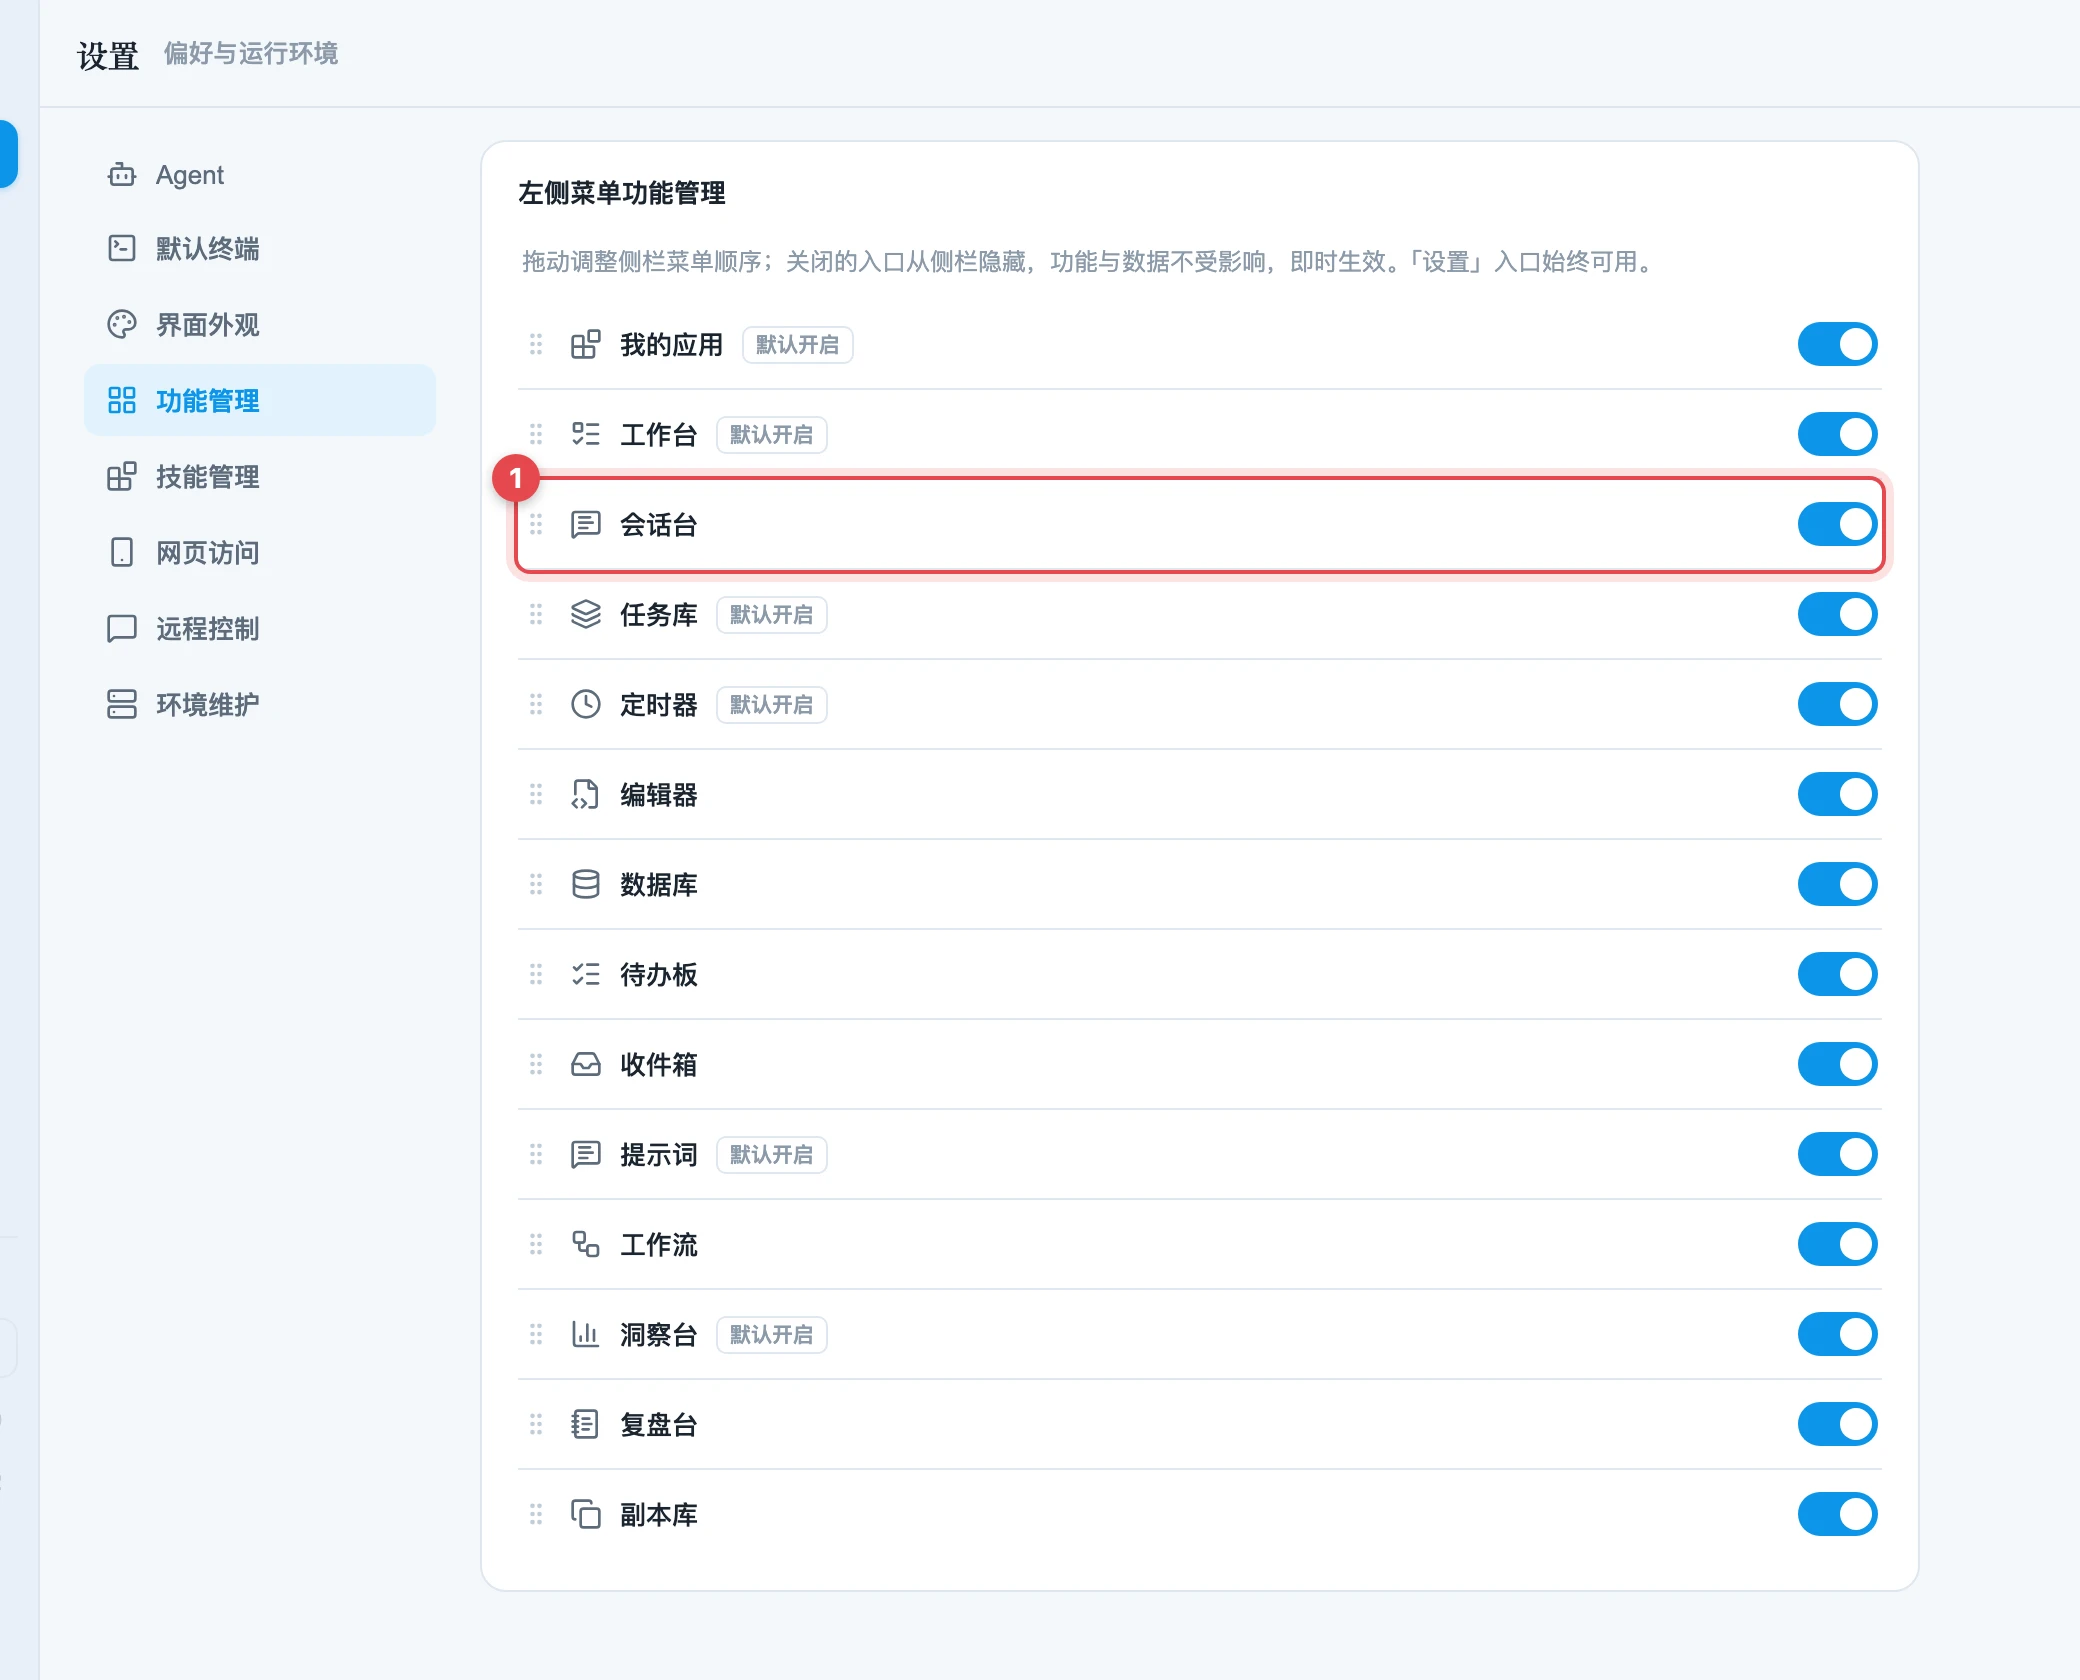This screenshot has width=2080, height=1680.
Task: Select 功能管理 in settings menu
Action: [260, 401]
